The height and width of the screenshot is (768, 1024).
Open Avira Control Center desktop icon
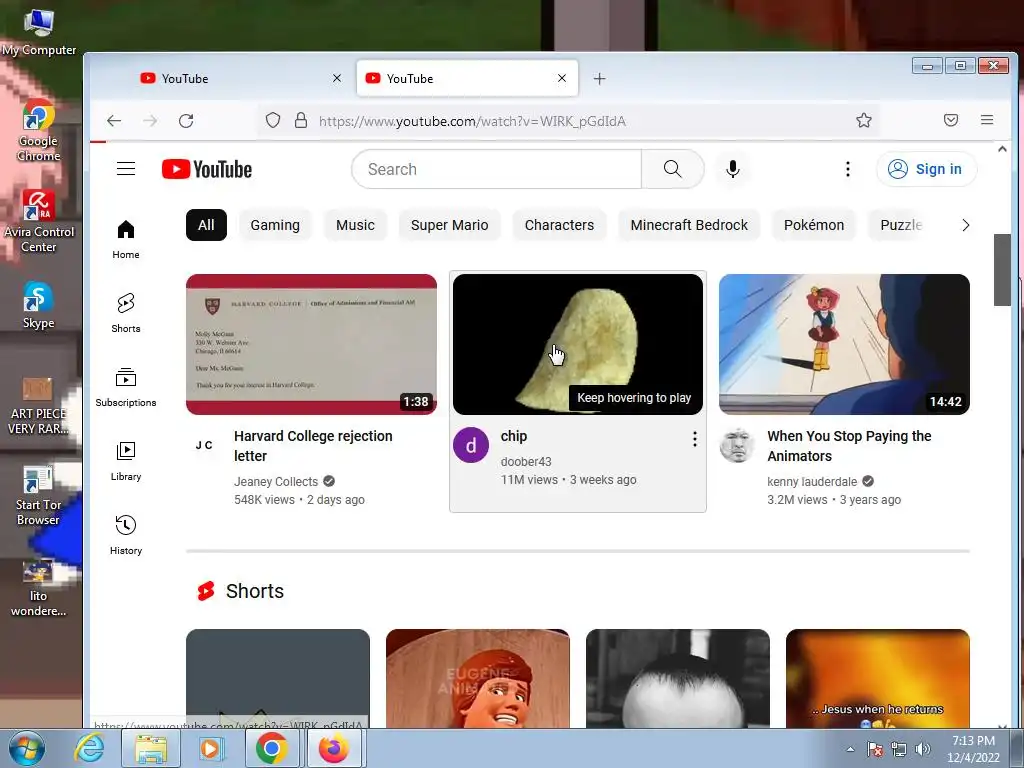tap(39, 221)
